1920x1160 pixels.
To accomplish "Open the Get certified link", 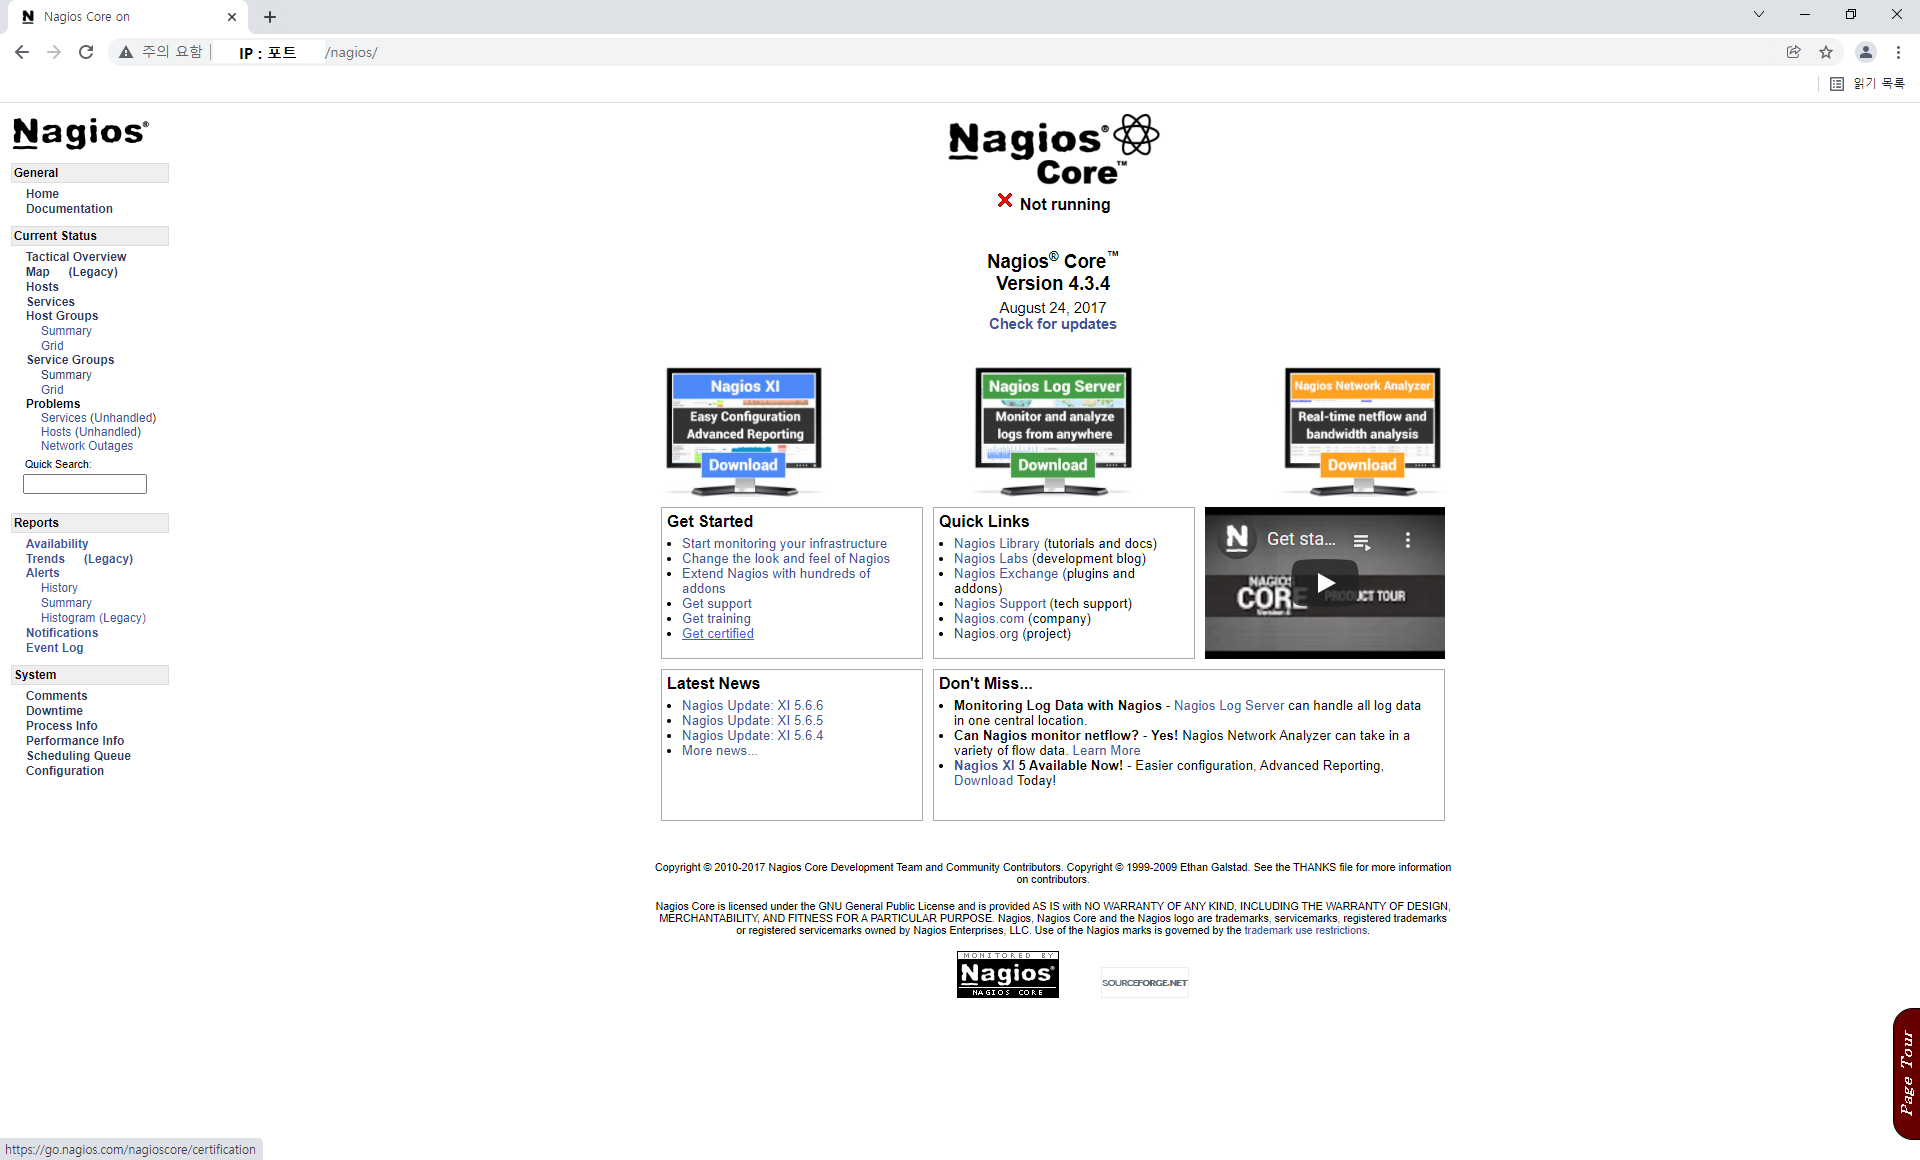I will (718, 634).
